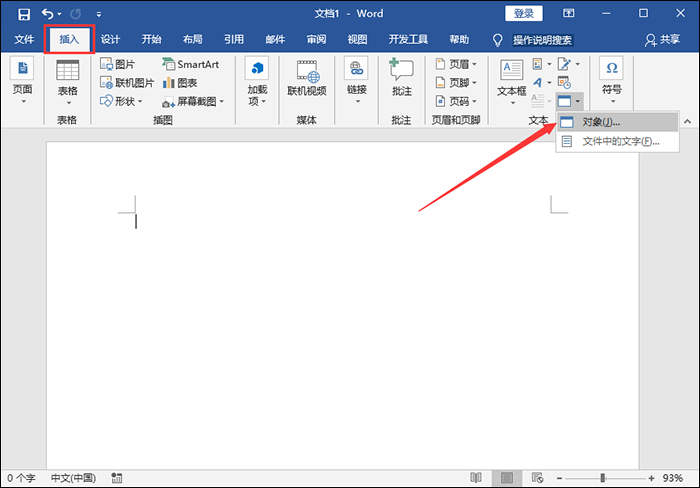Switch to the 设计 tab

coord(110,40)
